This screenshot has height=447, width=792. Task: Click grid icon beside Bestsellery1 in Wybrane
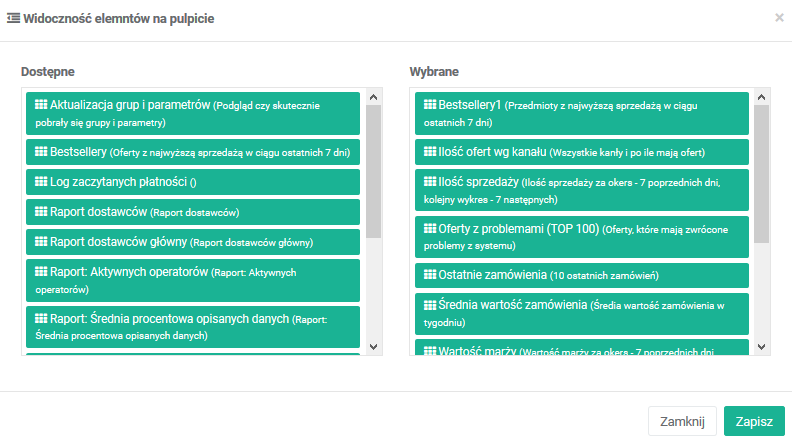(x=430, y=105)
